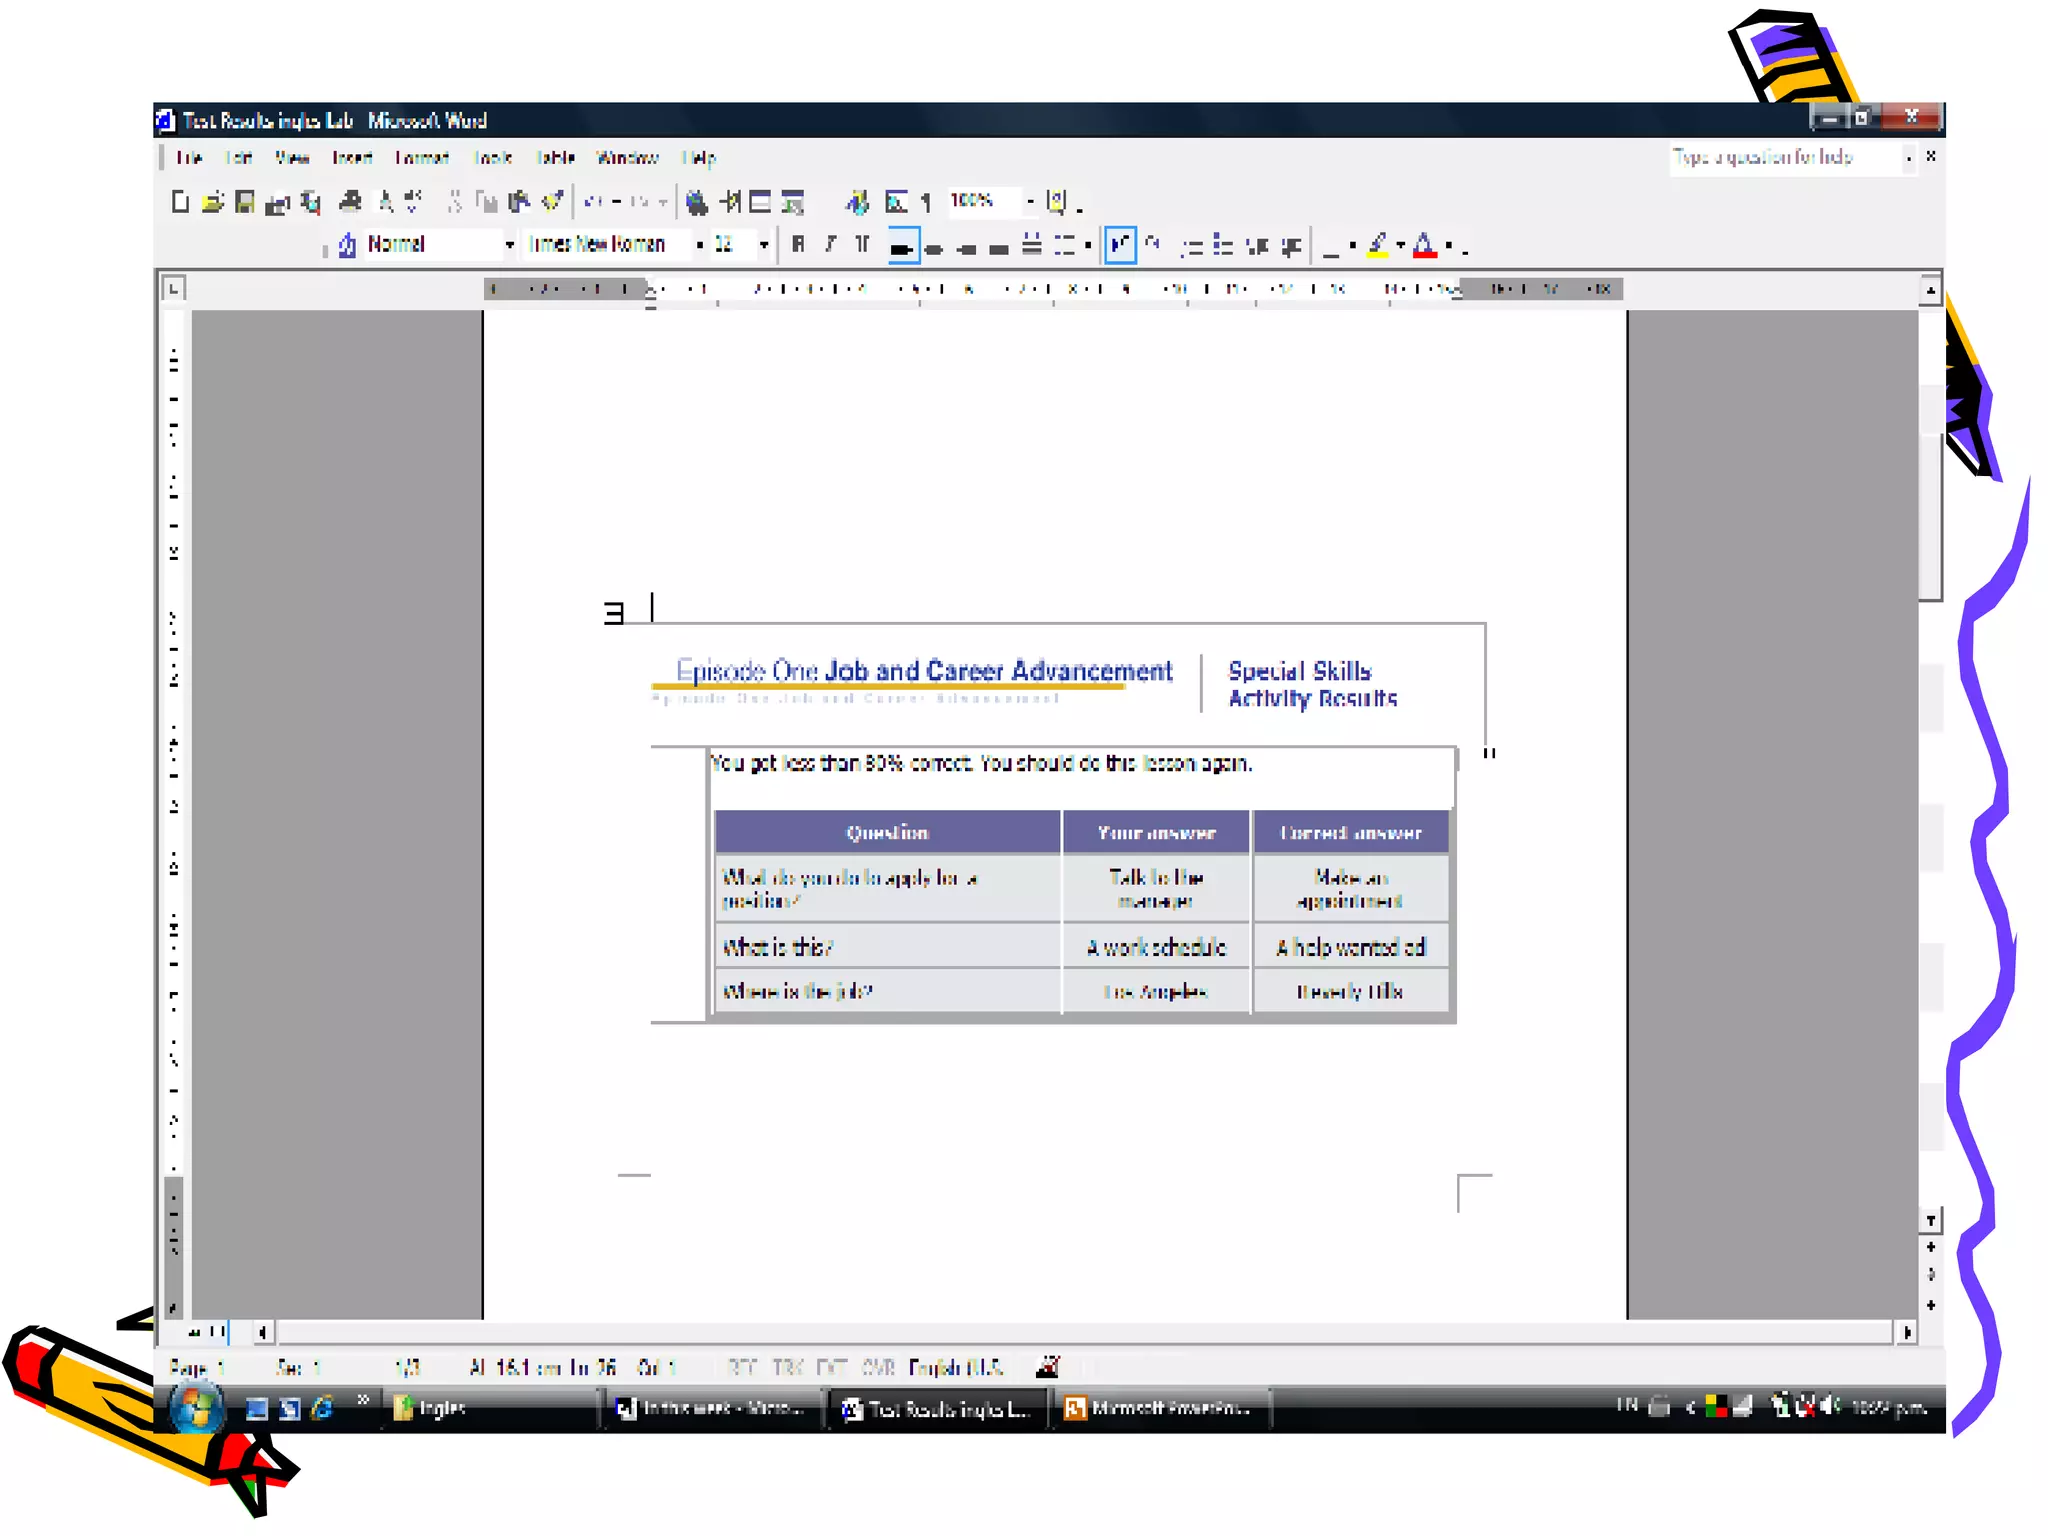Click the New Blank Document icon
Screen dimensions: 2048x1536
(x=180, y=203)
